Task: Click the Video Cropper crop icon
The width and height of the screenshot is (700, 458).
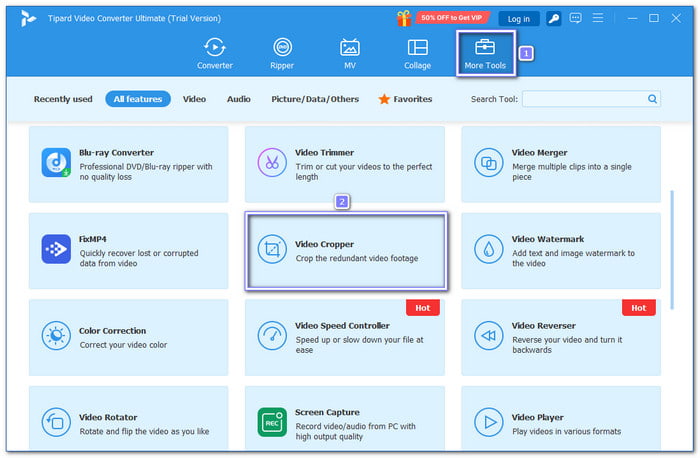Action: pyautogui.click(x=272, y=249)
